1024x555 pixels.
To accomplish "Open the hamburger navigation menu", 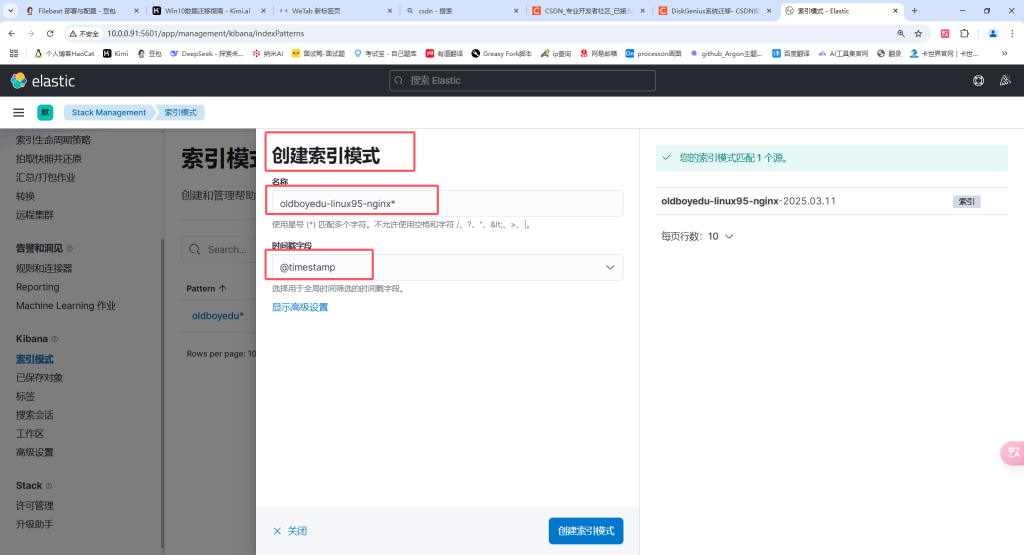I will [18, 113].
